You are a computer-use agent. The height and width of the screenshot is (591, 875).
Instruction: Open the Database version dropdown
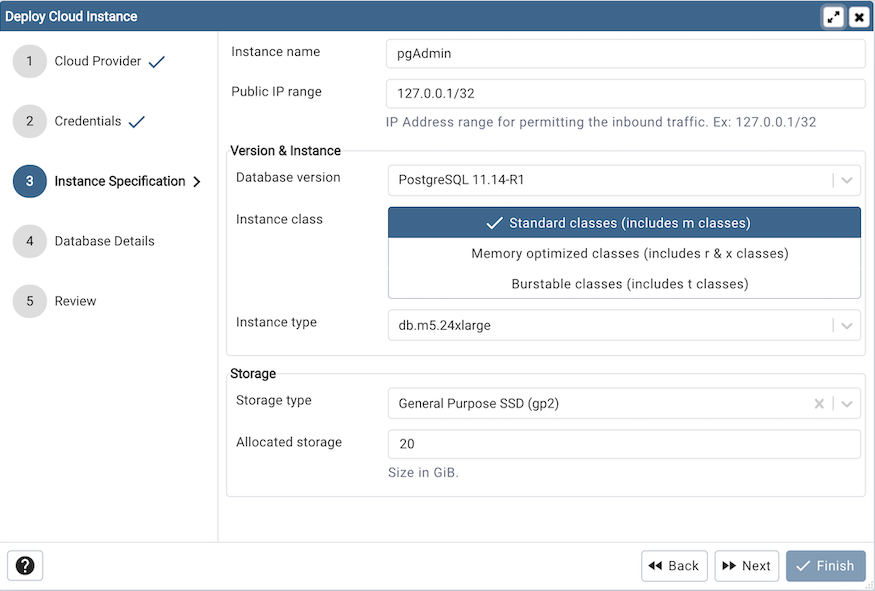tap(845, 180)
